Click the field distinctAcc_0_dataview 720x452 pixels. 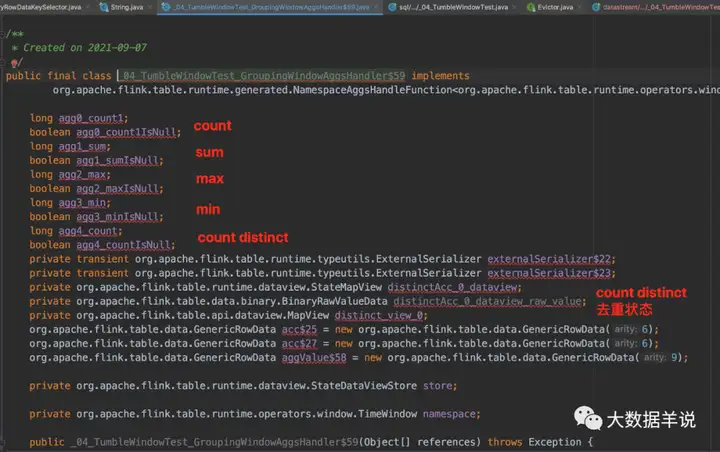click(x=453, y=287)
